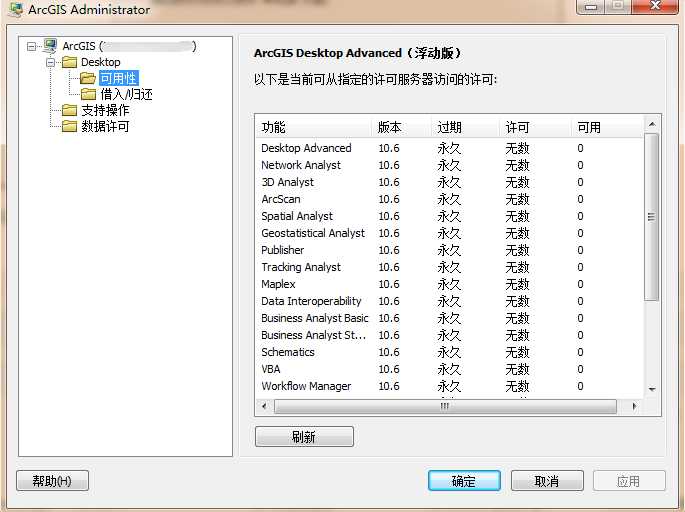Select the Business Analyst Basic row
The image size is (685, 512).
(x=450, y=318)
